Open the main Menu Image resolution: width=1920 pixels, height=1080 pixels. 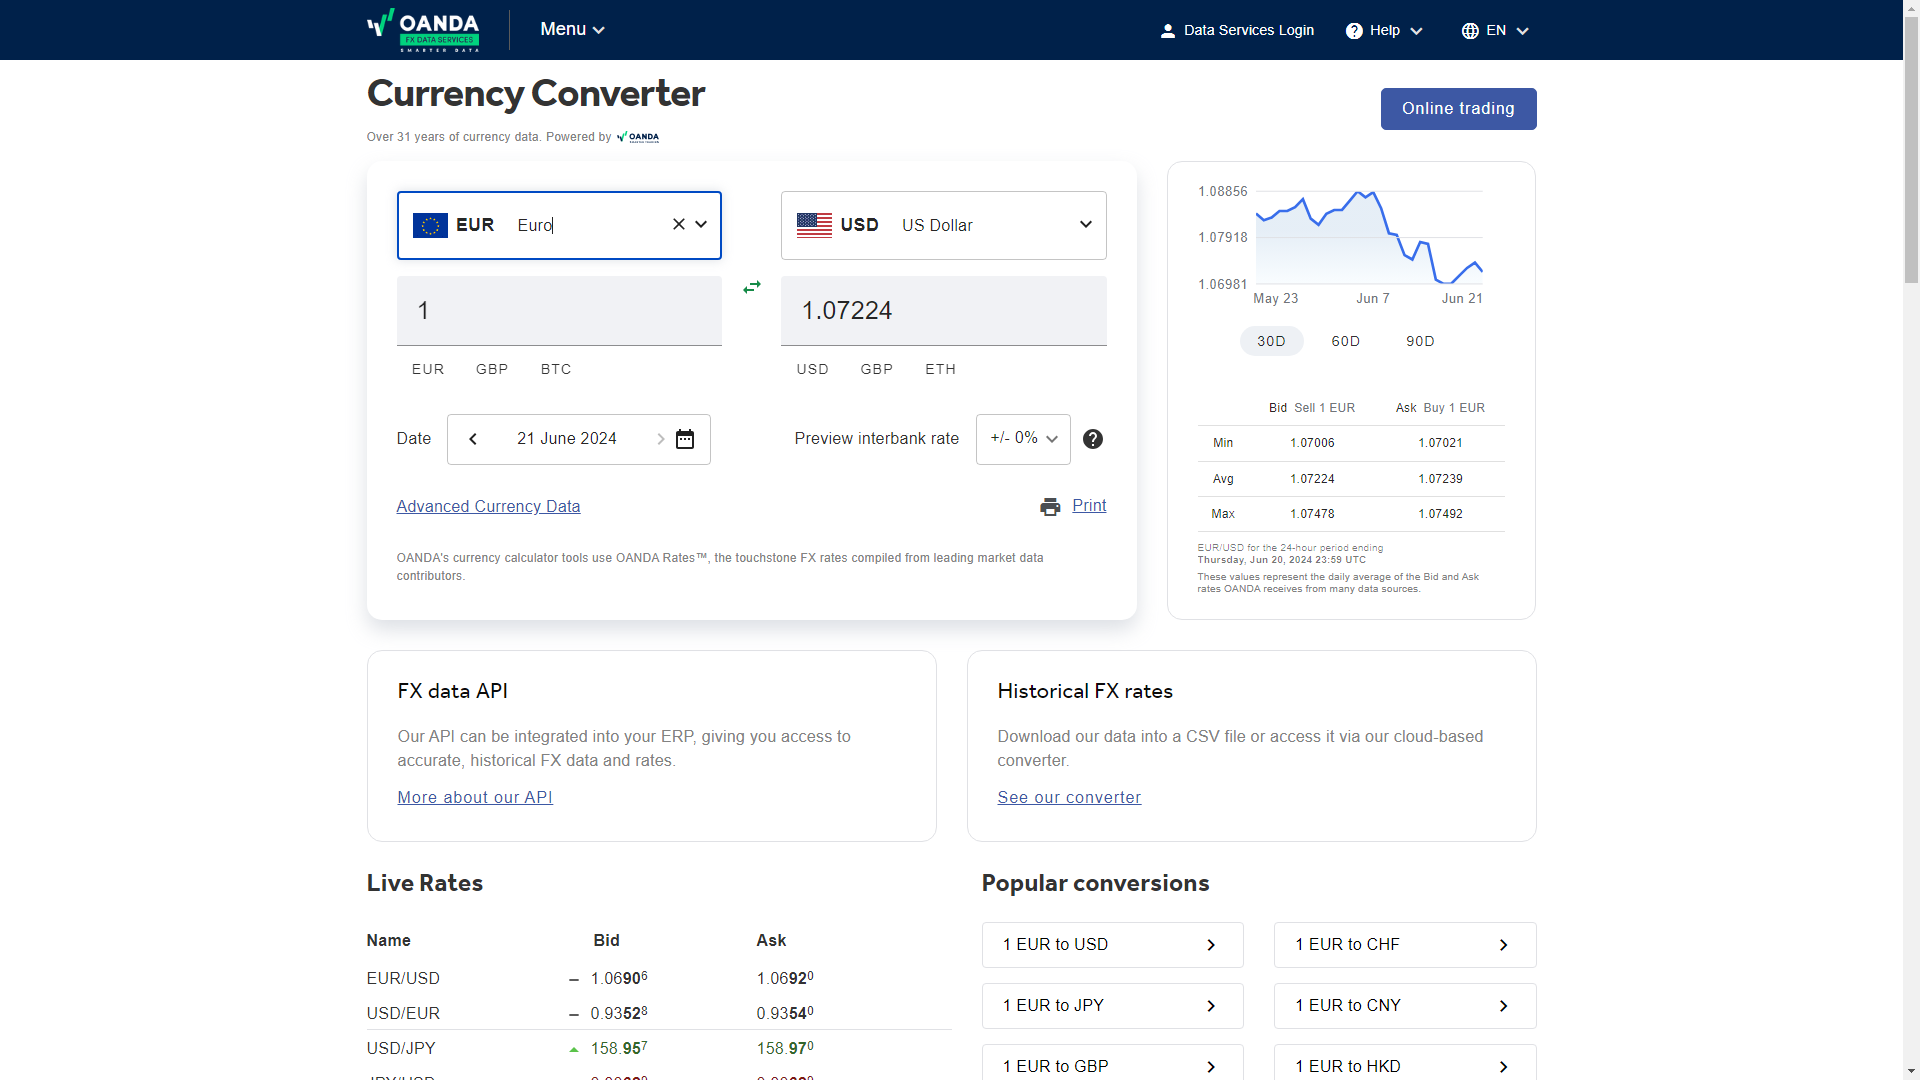point(572,30)
